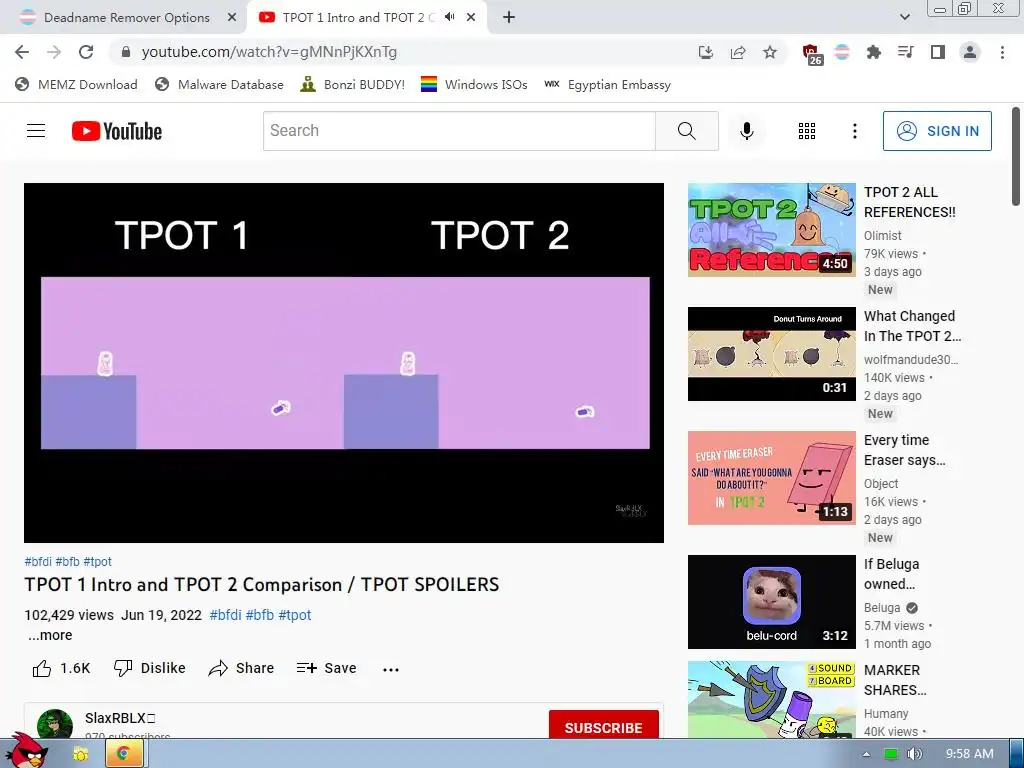Subscribe to SlaxRBLX channel
Viewport: 1024px width, 768px height.
tap(603, 725)
